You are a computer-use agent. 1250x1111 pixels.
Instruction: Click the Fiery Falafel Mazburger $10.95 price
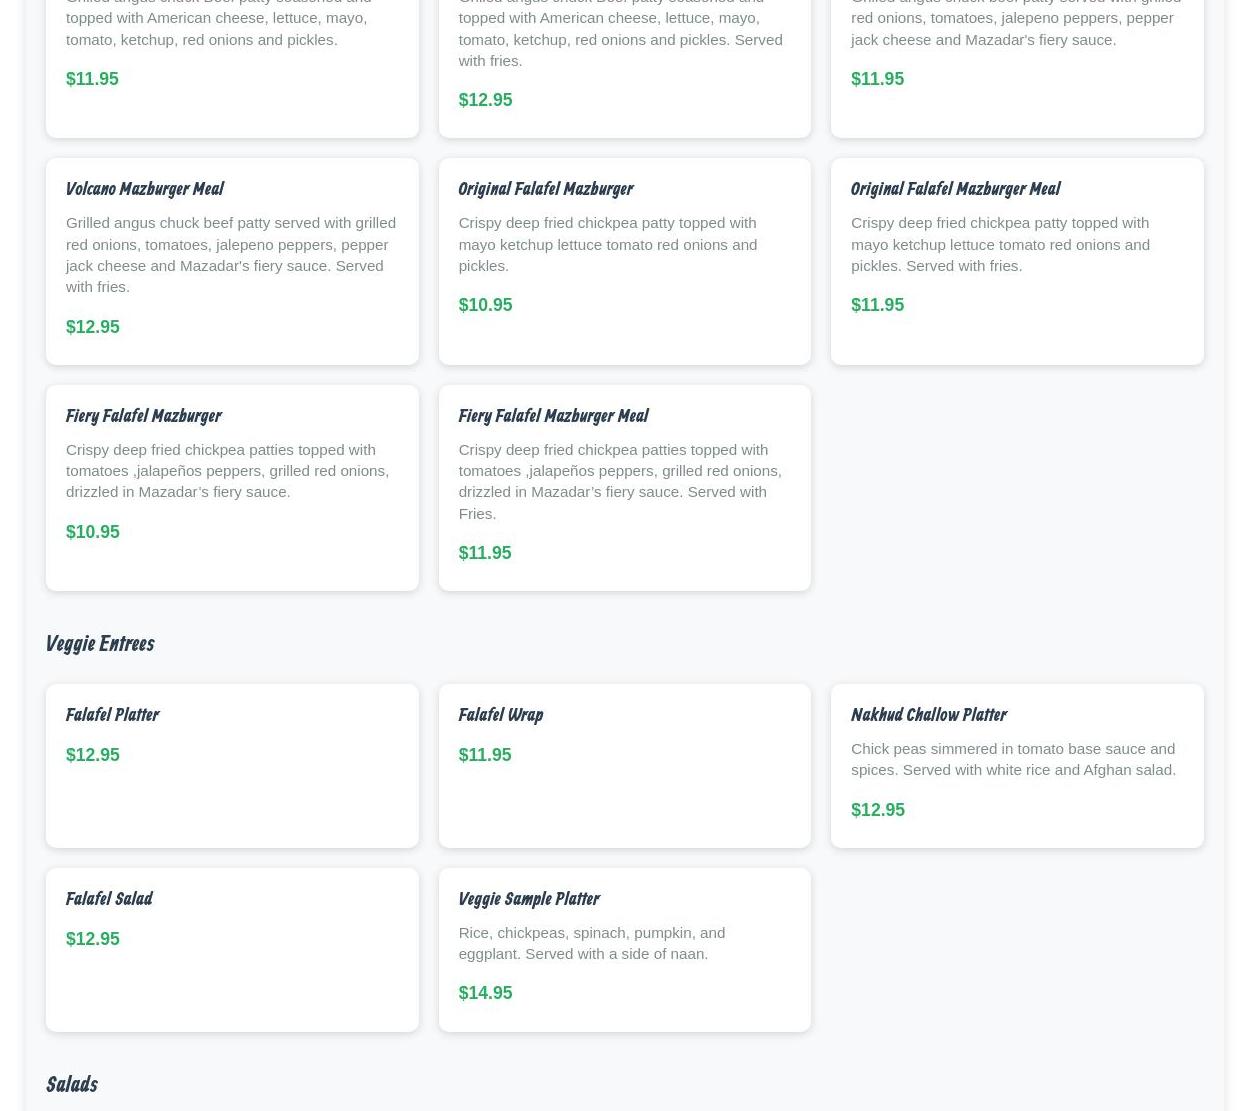(x=92, y=532)
